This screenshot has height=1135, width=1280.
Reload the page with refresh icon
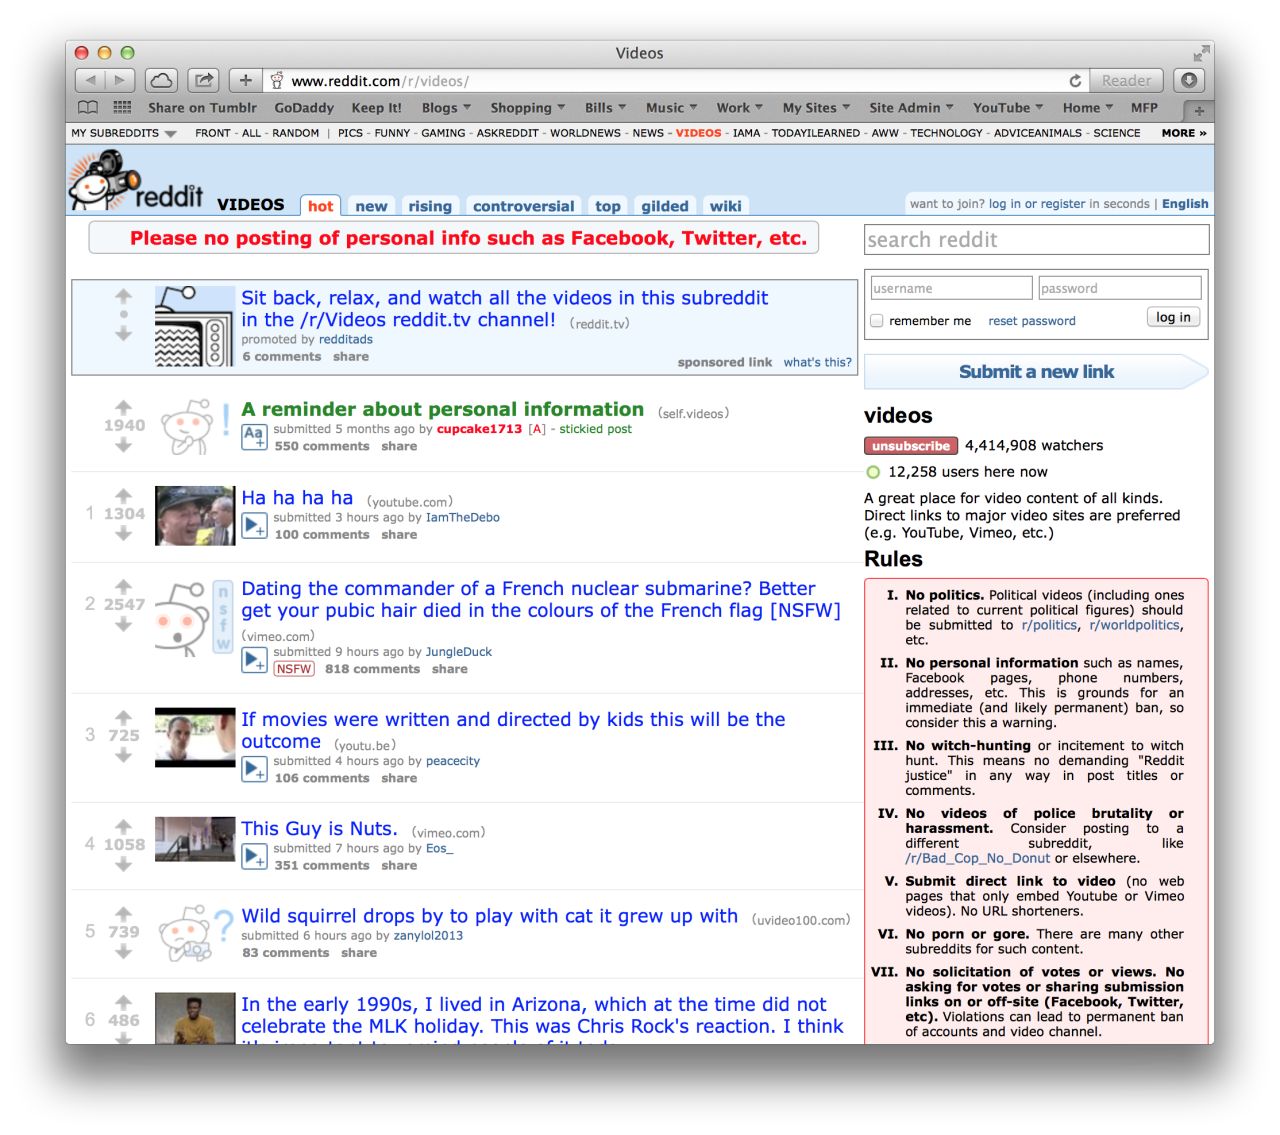(x=1075, y=81)
